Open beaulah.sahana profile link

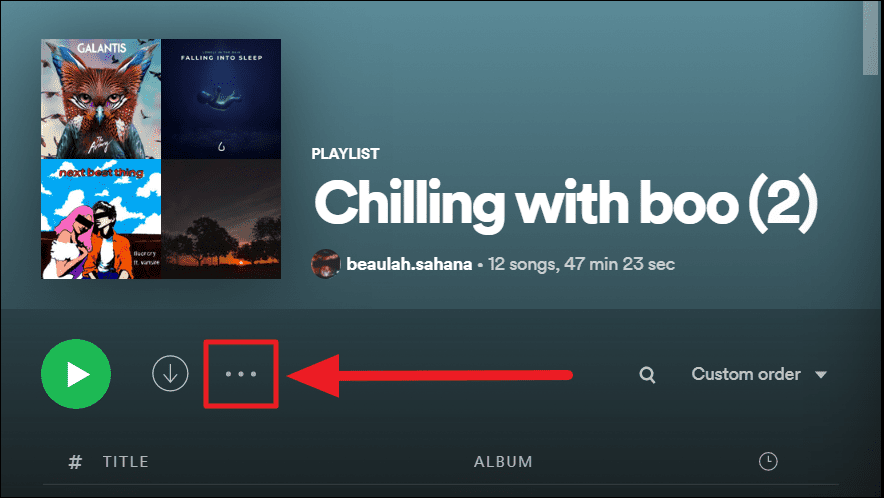pyautogui.click(x=409, y=264)
